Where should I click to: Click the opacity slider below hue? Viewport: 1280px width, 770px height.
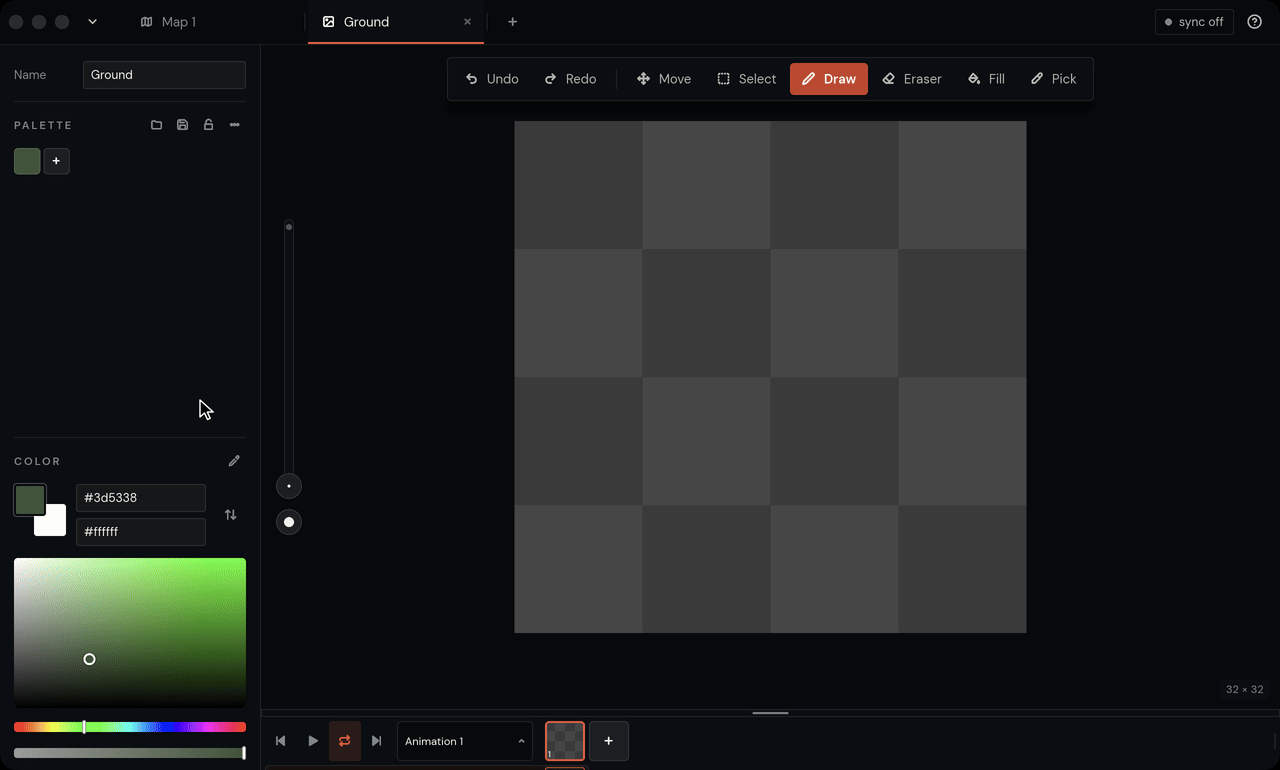(130, 753)
